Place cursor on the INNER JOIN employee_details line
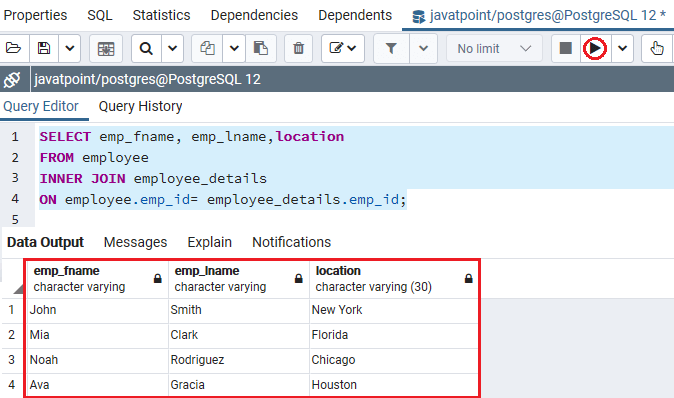This screenshot has width=674, height=398. pyautogui.click(x=153, y=179)
